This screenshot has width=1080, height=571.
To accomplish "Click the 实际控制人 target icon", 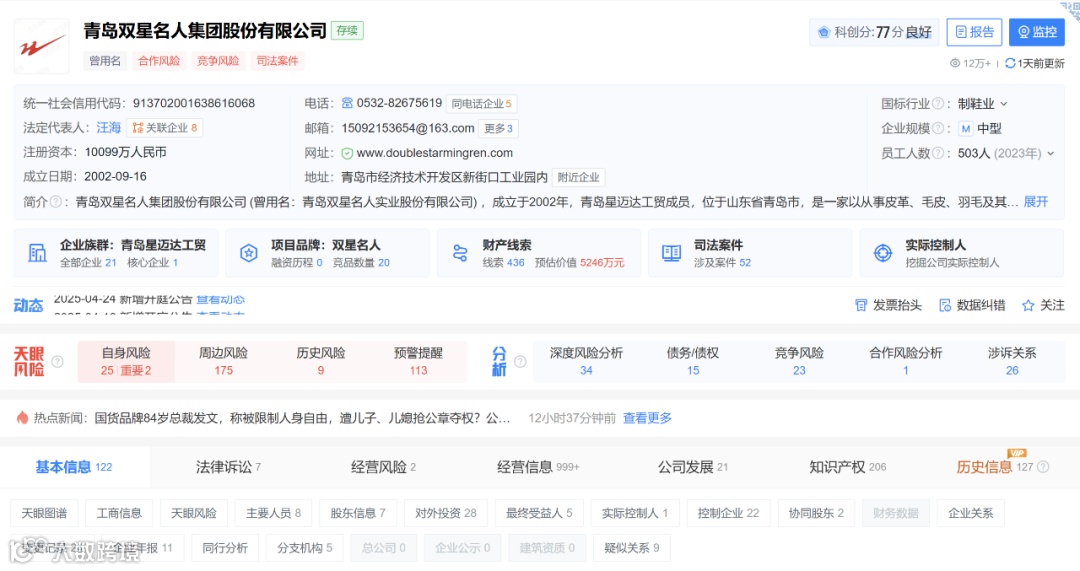I will [883, 253].
